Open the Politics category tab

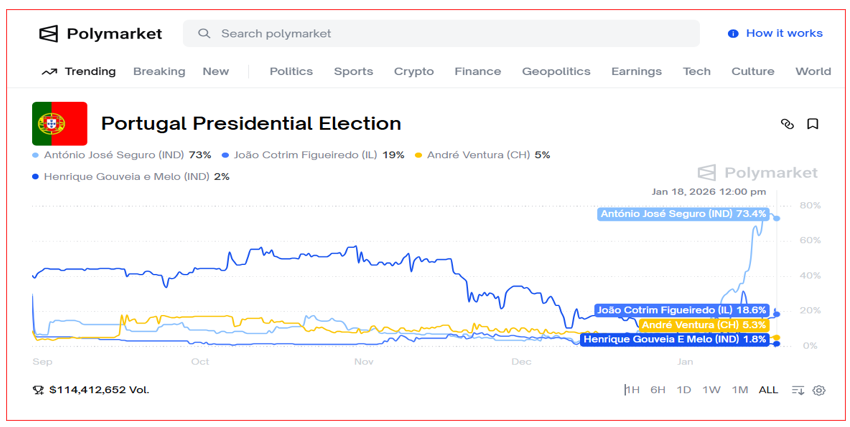coord(291,72)
